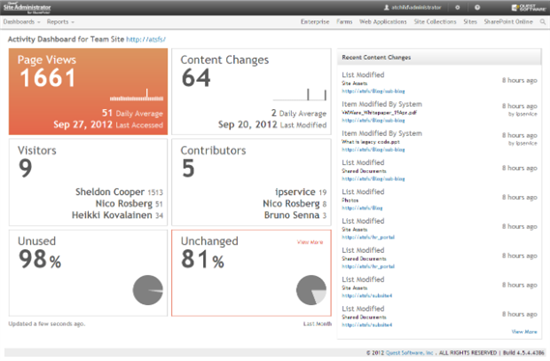The width and height of the screenshot is (550, 361).
Task: Open the sub-blog link under 'What is legacy code.ppt'
Action: (373, 149)
